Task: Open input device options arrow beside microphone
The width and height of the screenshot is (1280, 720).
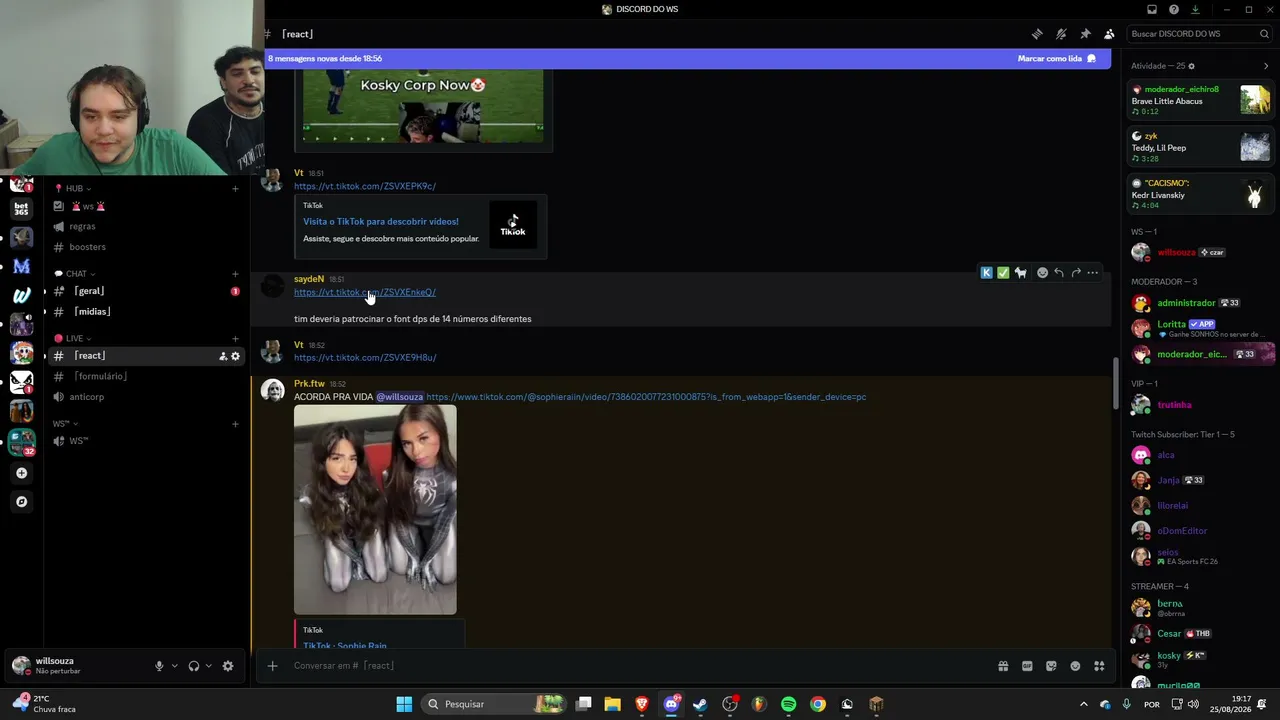Action: point(174,666)
